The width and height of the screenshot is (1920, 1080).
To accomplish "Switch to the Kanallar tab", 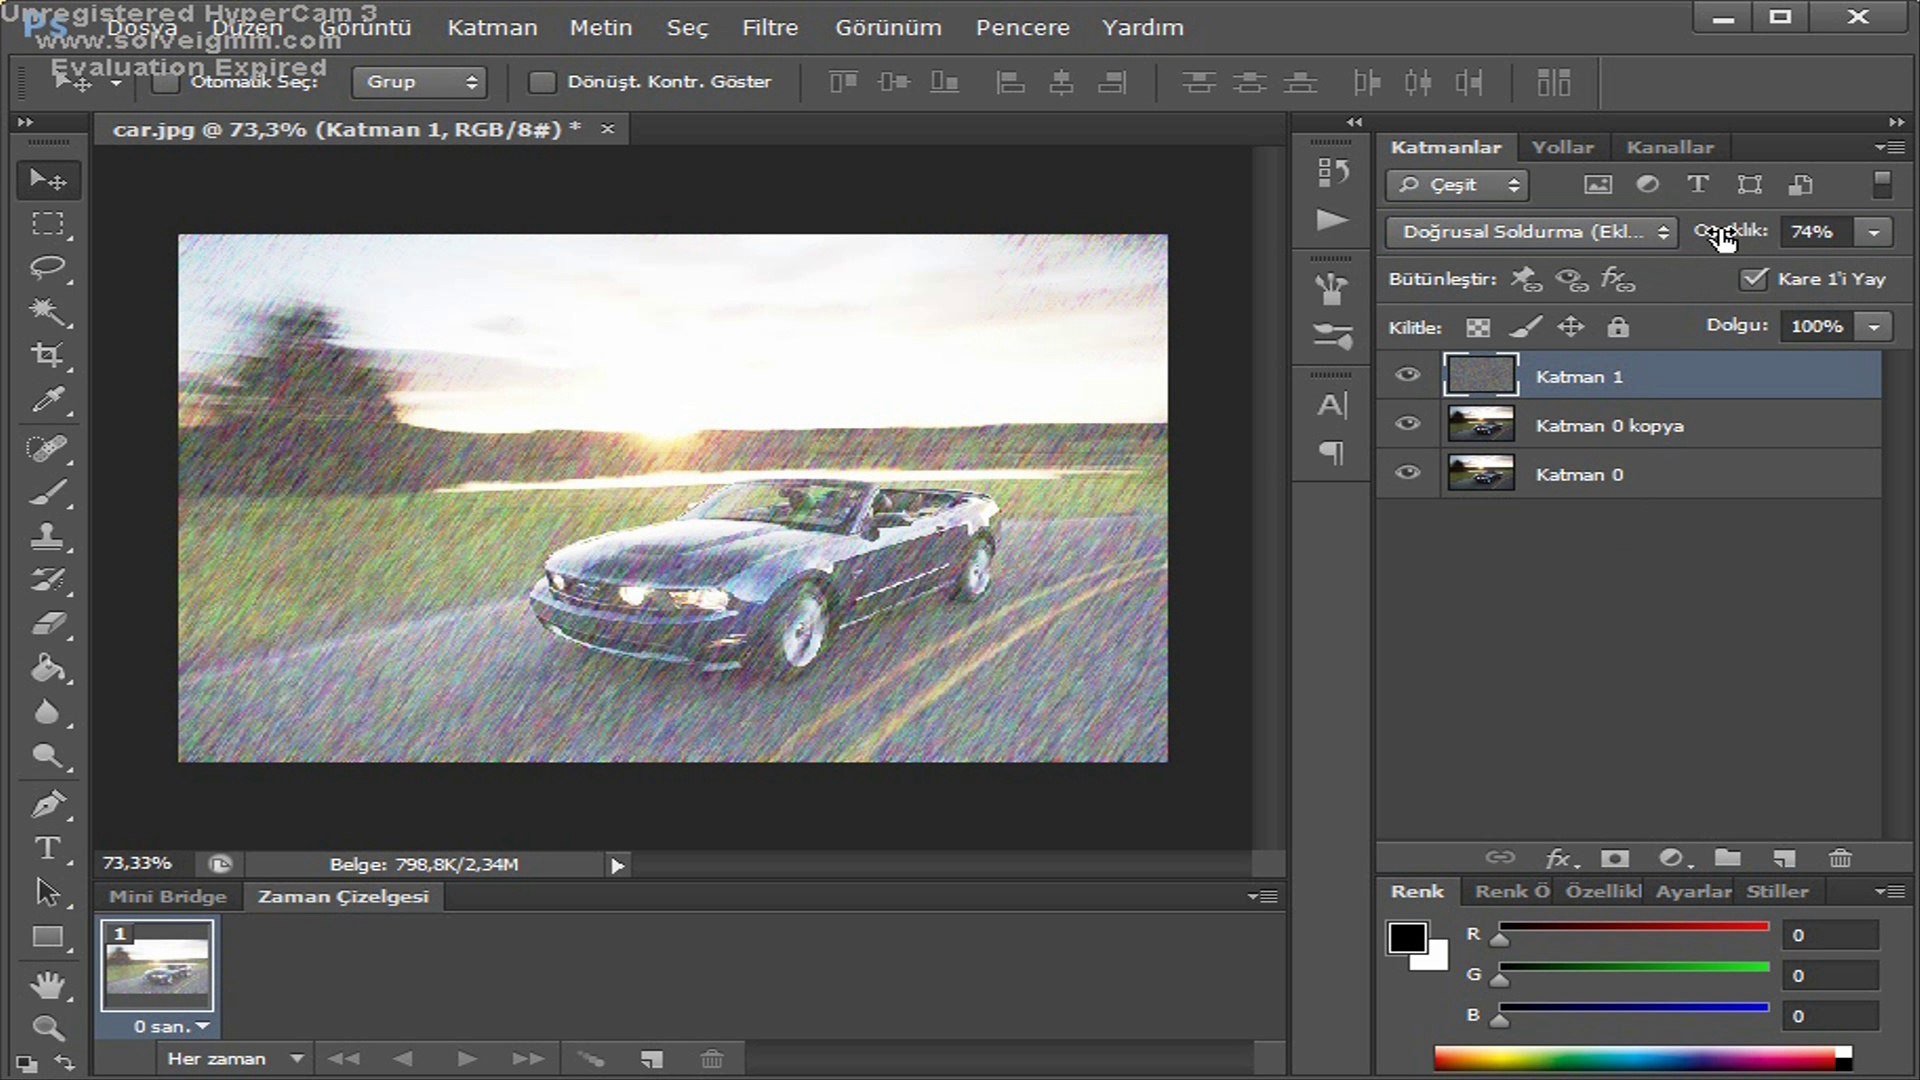I will point(1669,147).
